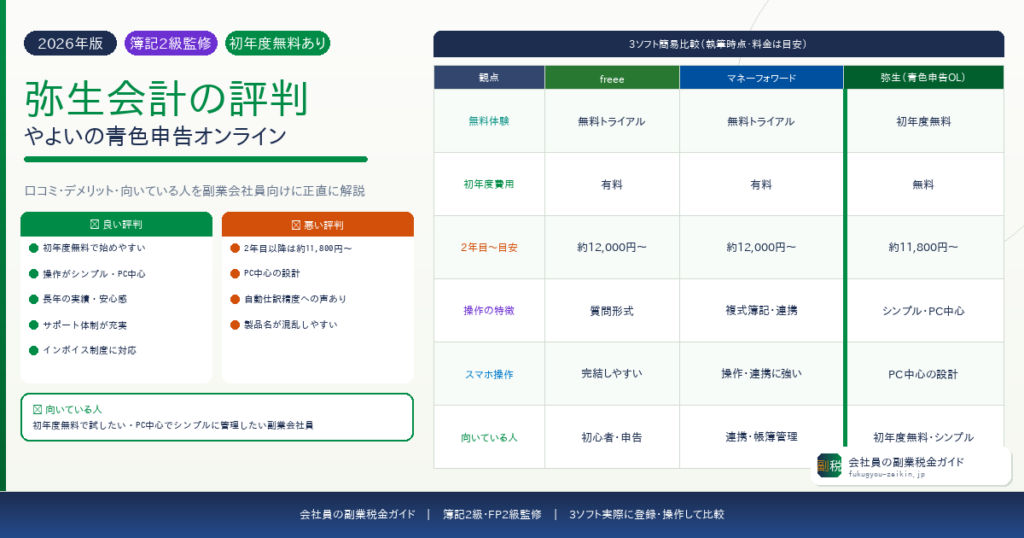Click the 複式簿記・連携 cell
Image resolution: width=1024 pixels, height=538 pixels.
pyautogui.click(x=761, y=311)
